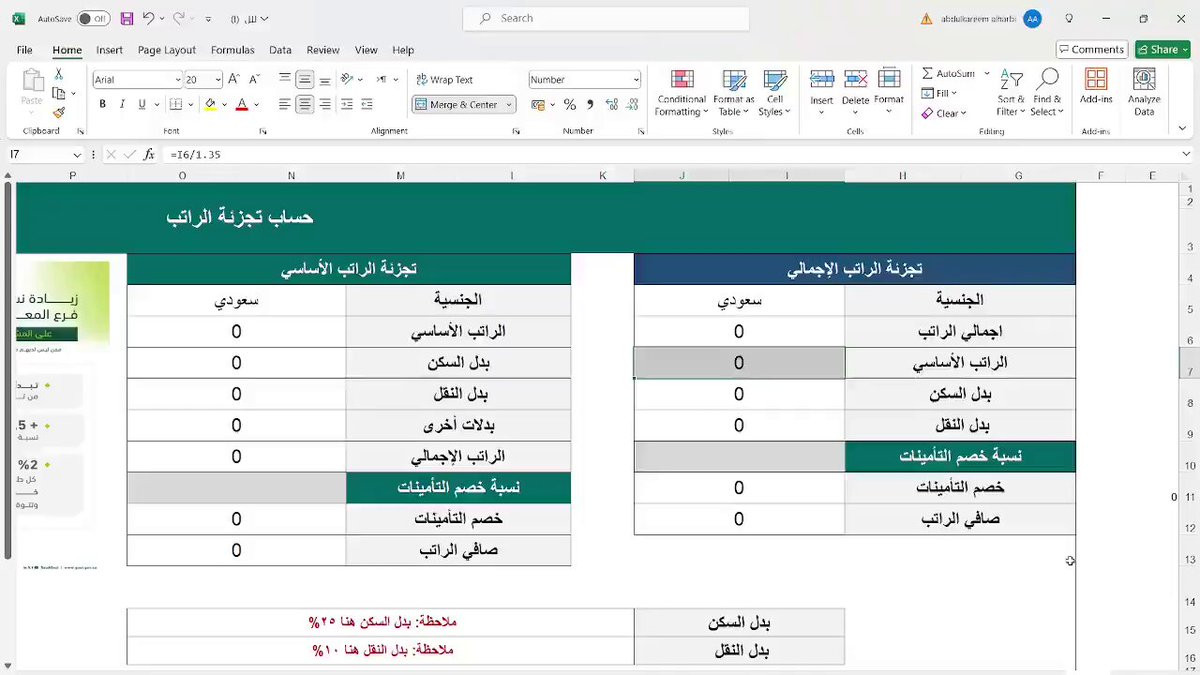Expand the Name Box dropdown arrow
Screen dimensions: 1200x675
pyautogui.click(x=77, y=154)
